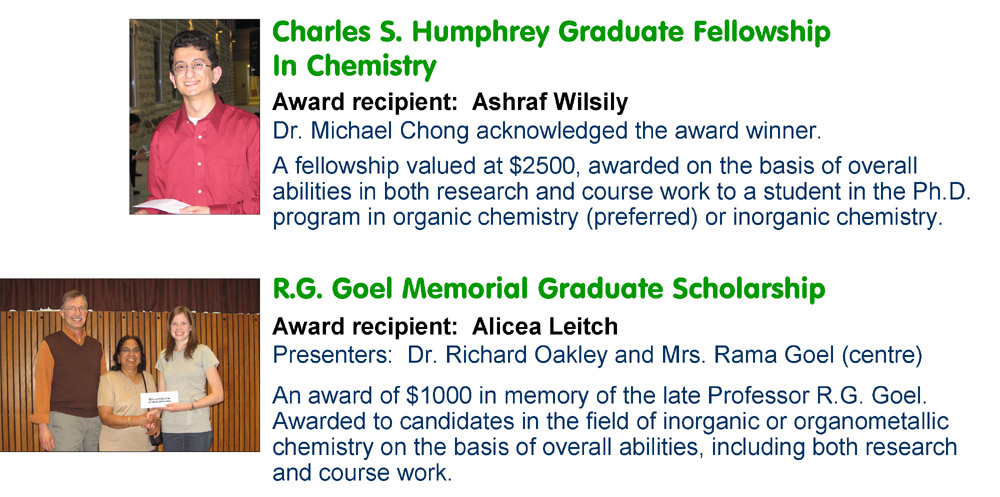Screen dimensions: 1000x497
Task: Click the photo of Ashraf Wilsily
Action: click(x=194, y=116)
